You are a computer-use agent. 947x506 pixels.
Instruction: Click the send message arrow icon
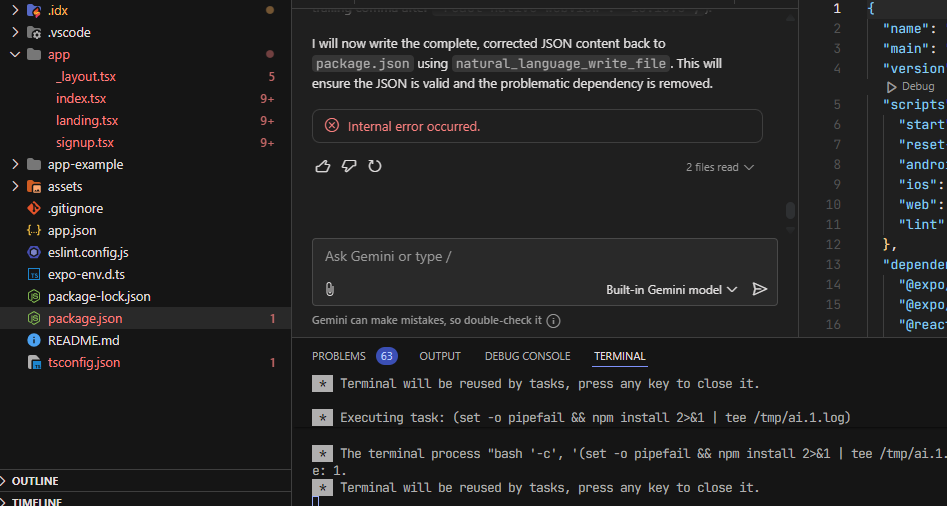pyautogui.click(x=760, y=289)
